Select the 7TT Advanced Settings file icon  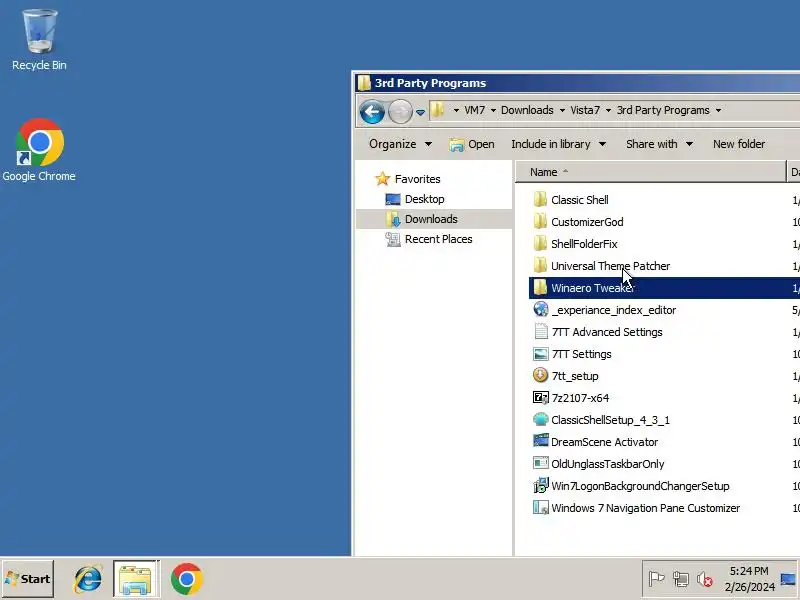(540, 332)
